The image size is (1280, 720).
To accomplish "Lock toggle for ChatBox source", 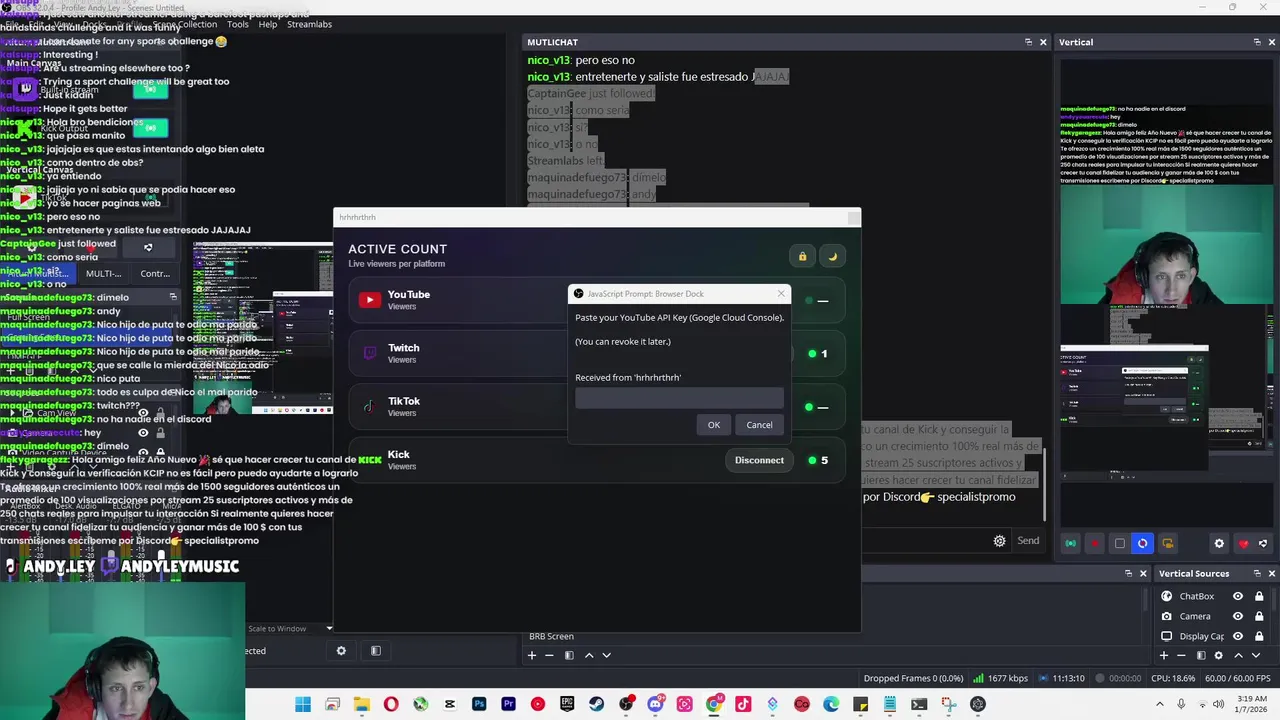I will (1259, 596).
